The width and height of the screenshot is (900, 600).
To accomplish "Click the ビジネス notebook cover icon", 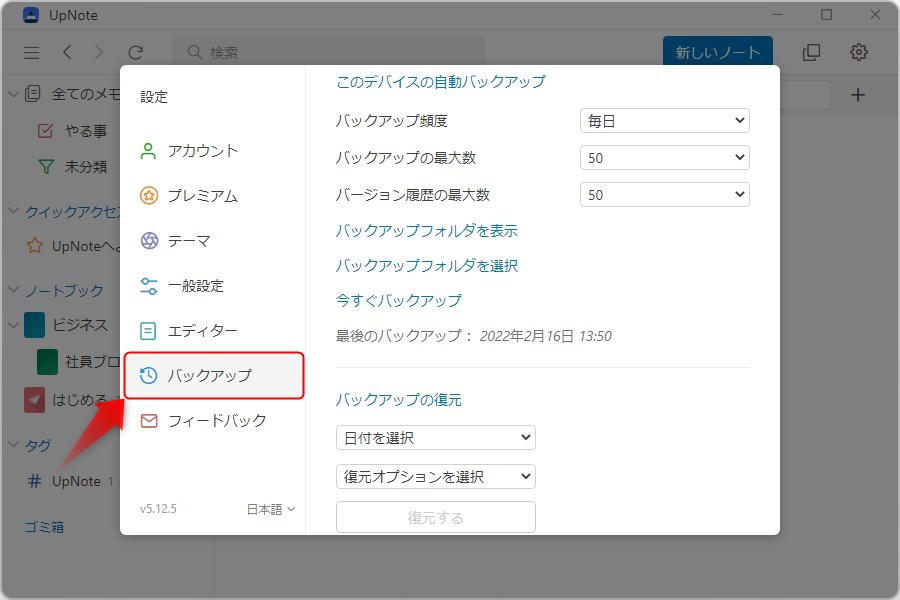I will (x=34, y=325).
